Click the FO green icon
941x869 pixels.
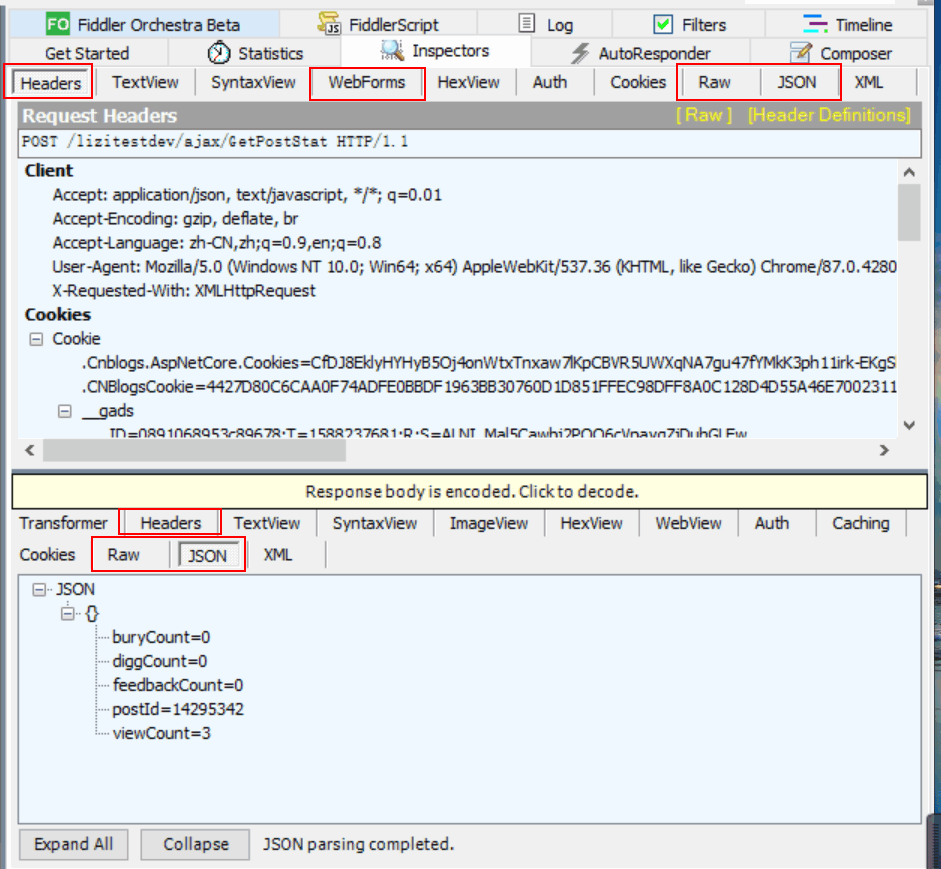pyautogui.click(x=58, y=25)
